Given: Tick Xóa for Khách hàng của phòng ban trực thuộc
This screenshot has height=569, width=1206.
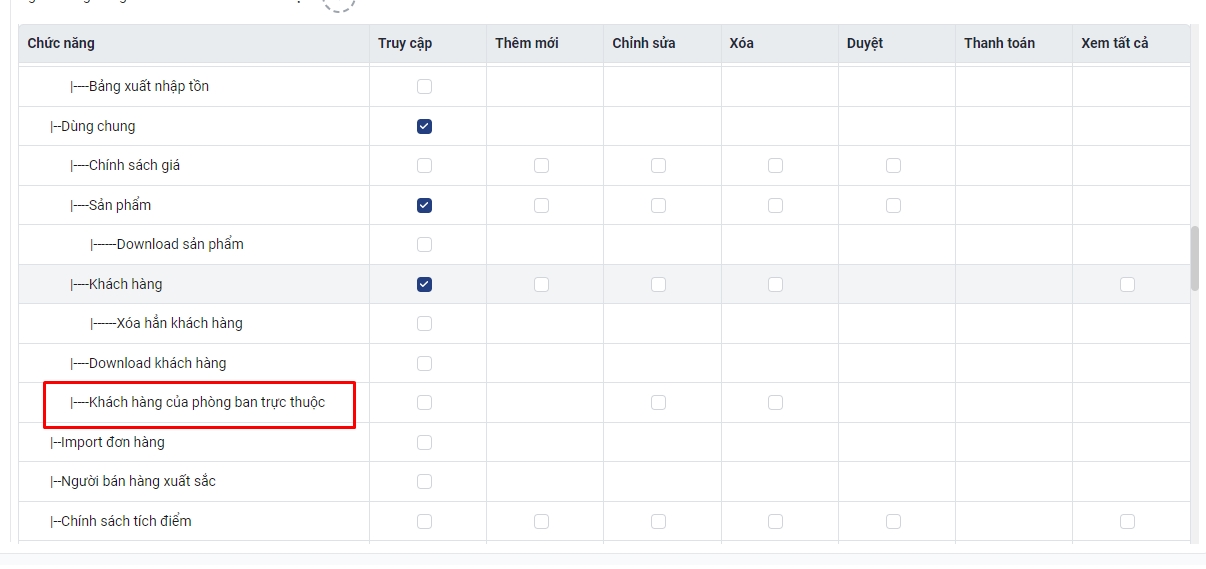Looking at the screenshot, I should (x=775, y=402).
